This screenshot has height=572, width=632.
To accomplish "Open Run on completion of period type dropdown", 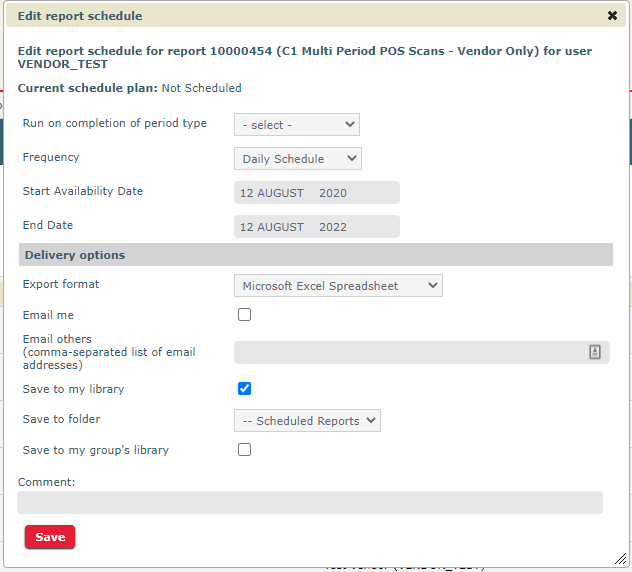I will pyautogui.click(x=297, y=125).
